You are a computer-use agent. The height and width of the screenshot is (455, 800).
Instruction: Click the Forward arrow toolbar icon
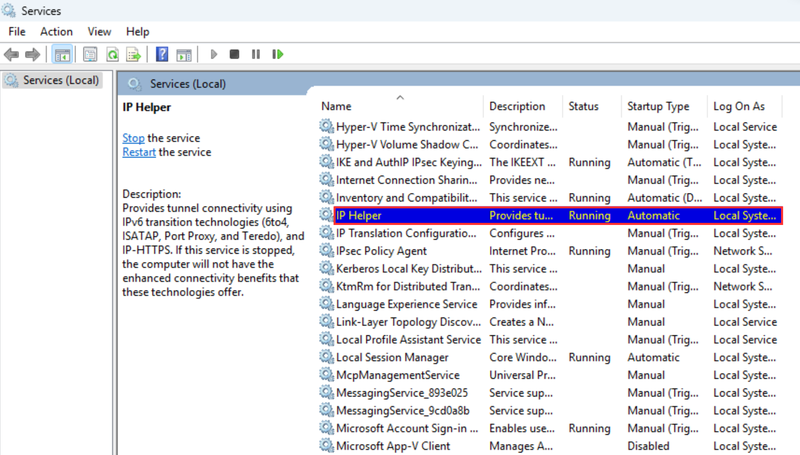pos(33,54)
